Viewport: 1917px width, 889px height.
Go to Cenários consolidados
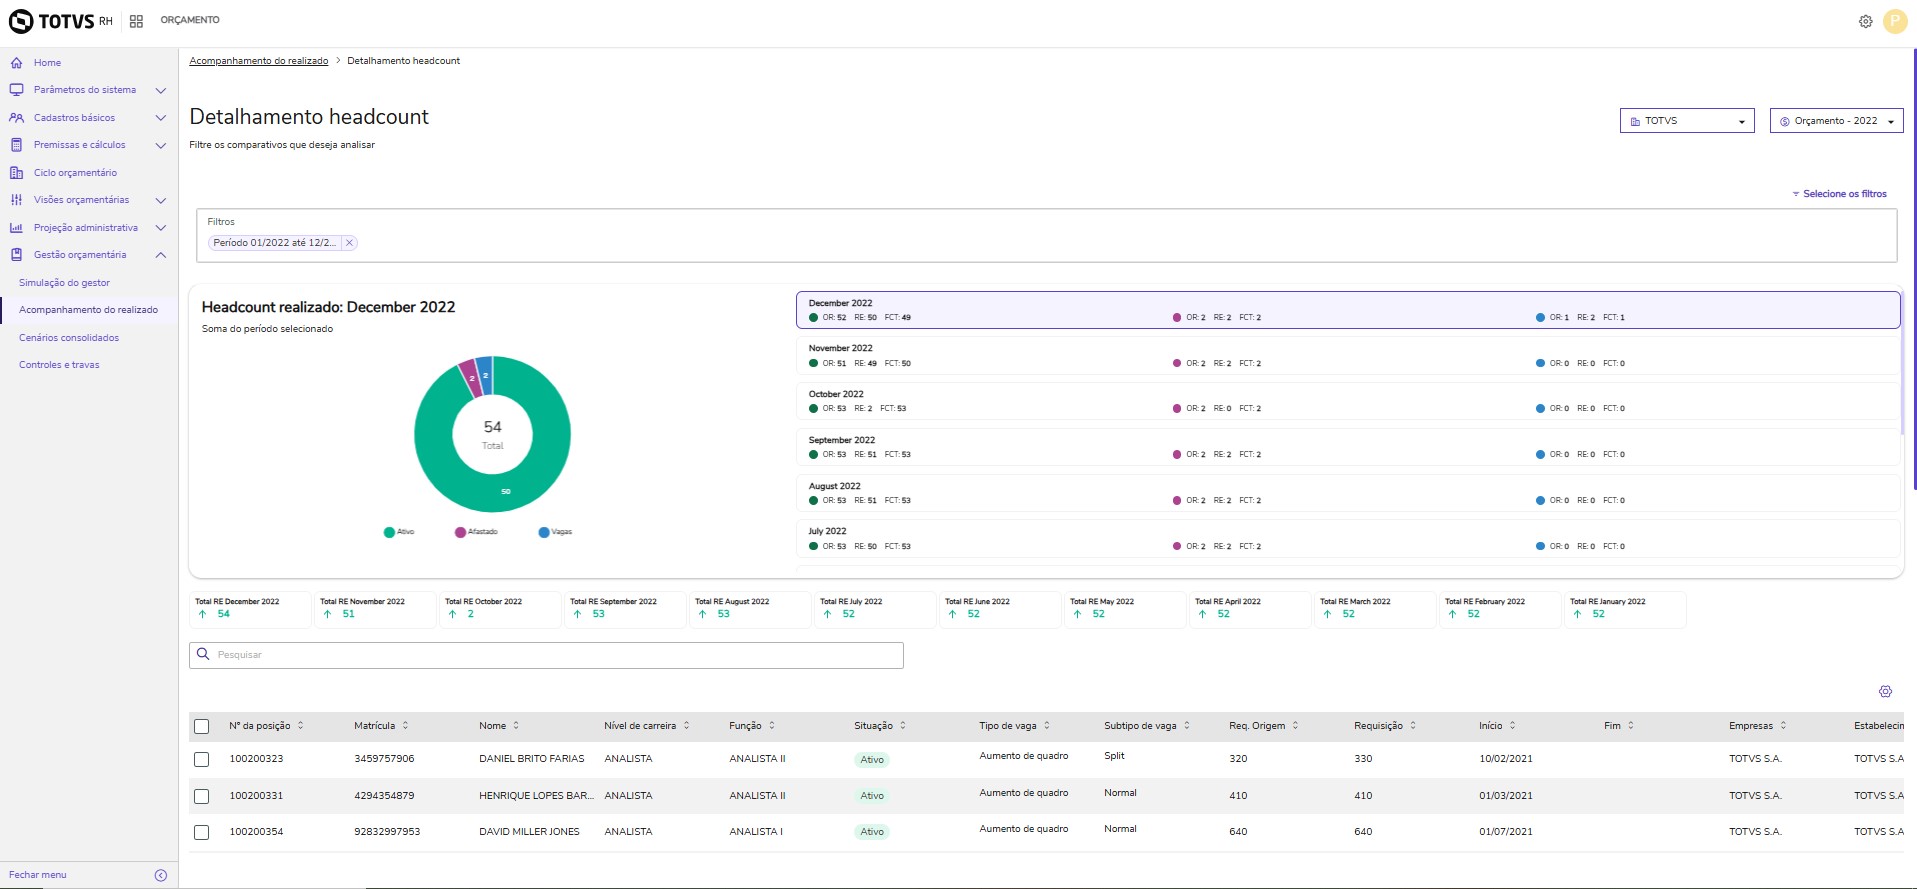point(69,338)
